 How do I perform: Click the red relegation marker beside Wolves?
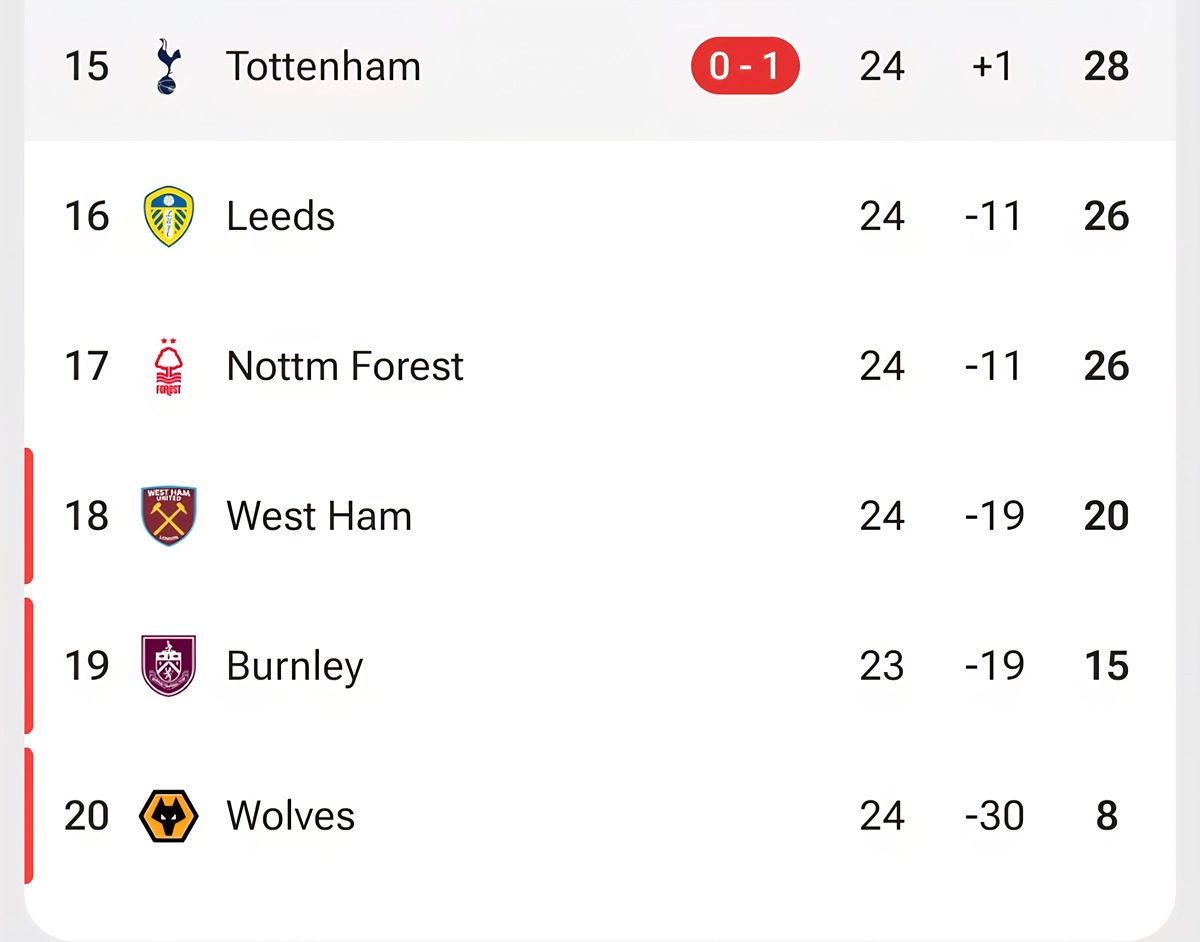point(29,816)
